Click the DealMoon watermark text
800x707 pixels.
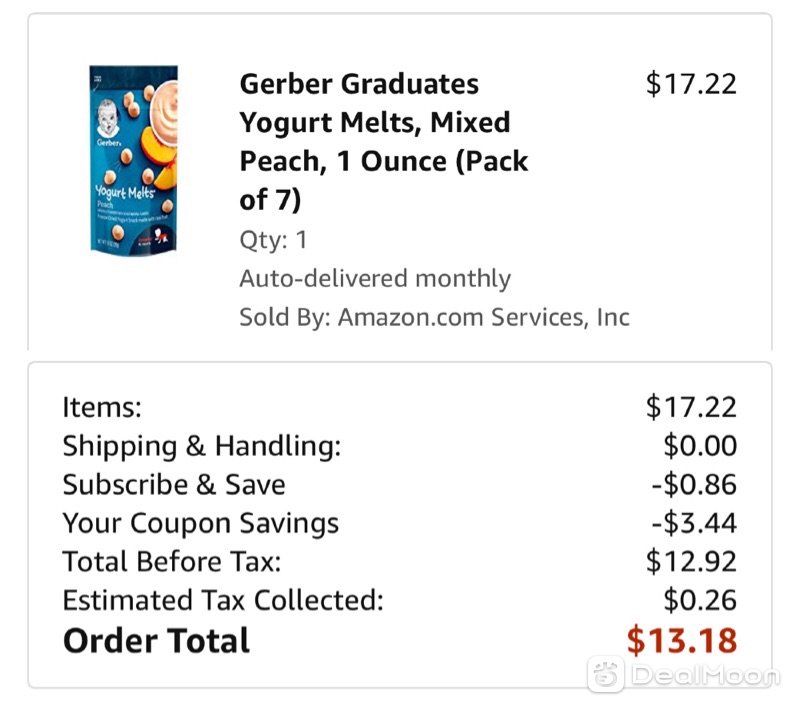706,675
